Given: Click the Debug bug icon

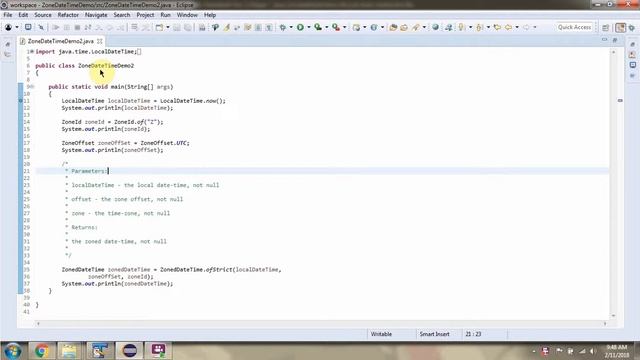Looking at the screenshot, I should click(282, 27).
